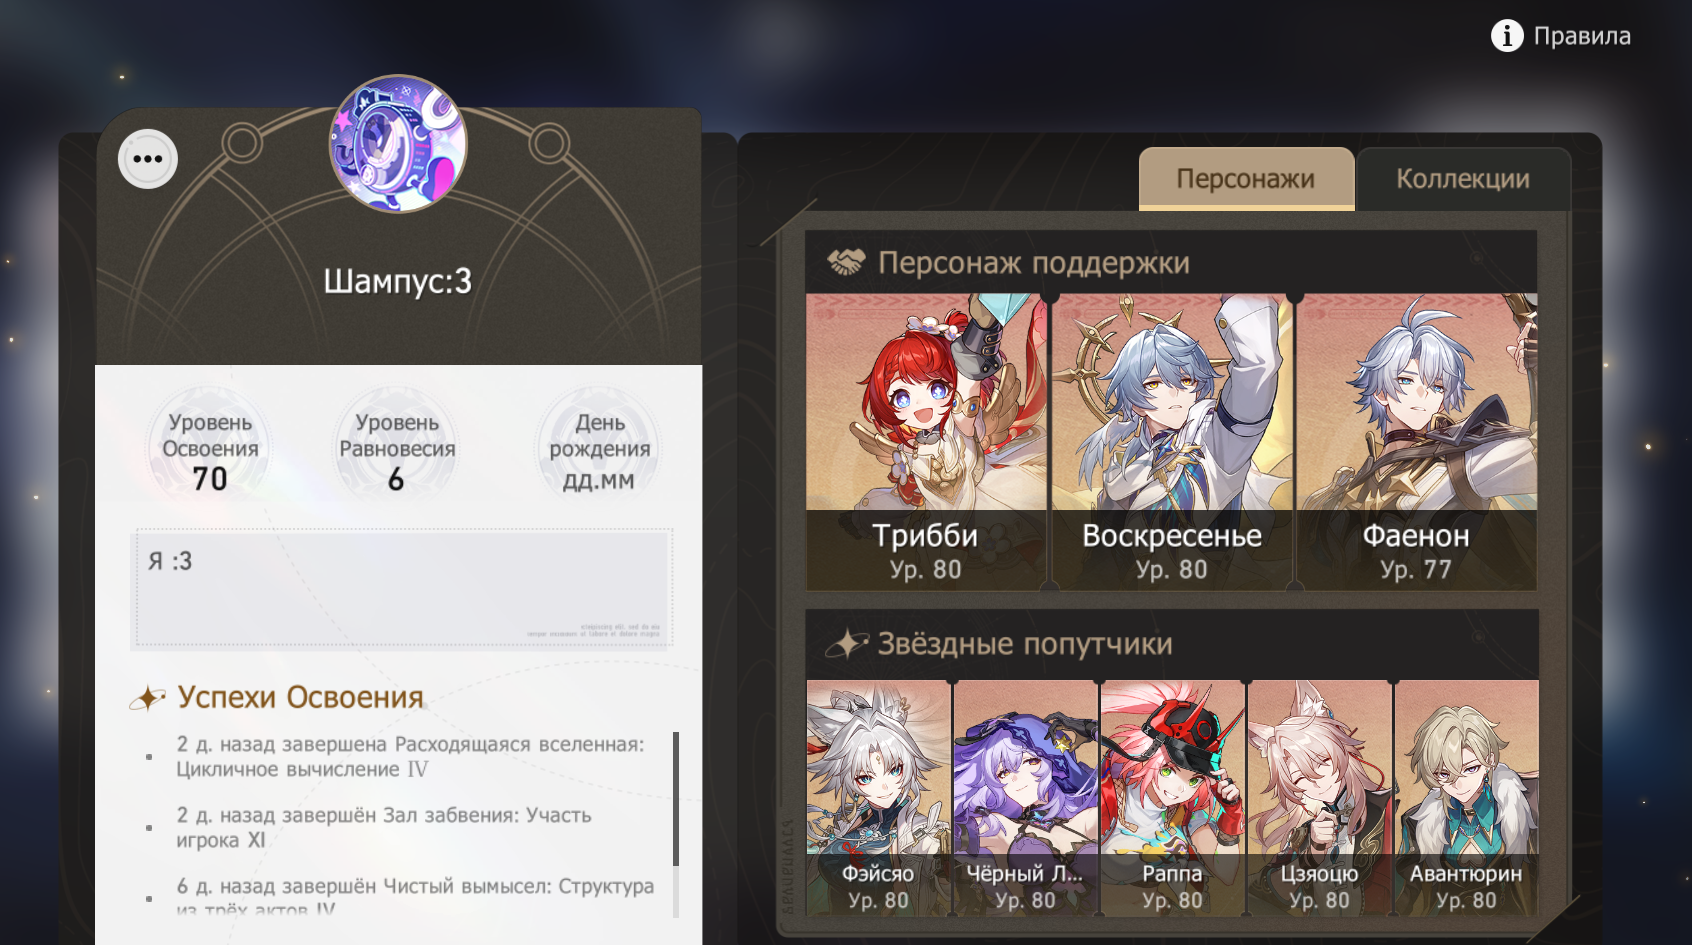The width and height of the screenshot is (1692, 945).
Task: Open the Авантюрин companion card
Action: pyautogui.click(x=1466, y=798)
